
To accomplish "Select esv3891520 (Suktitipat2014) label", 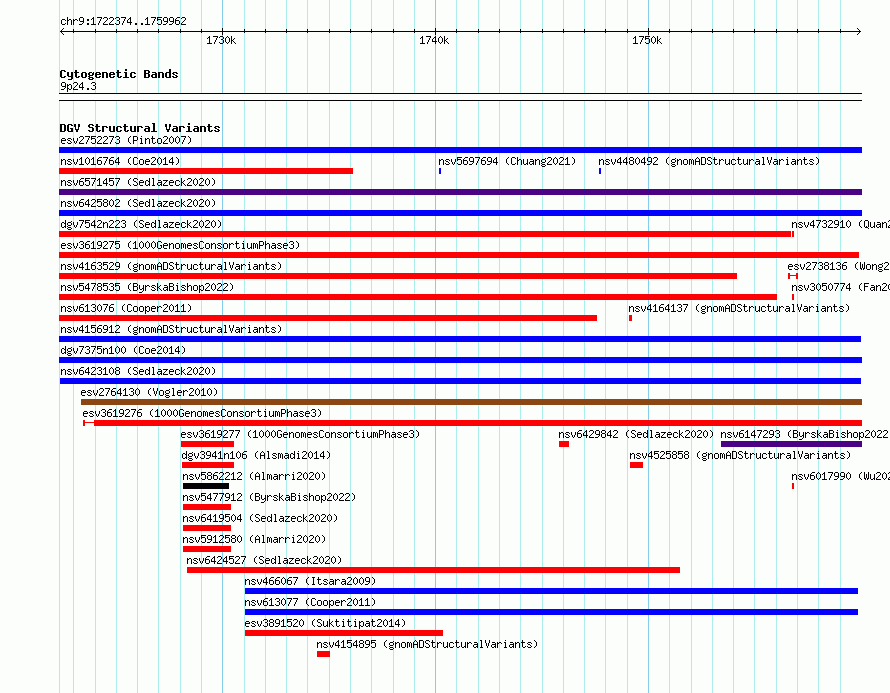I will tap(325, 623).
